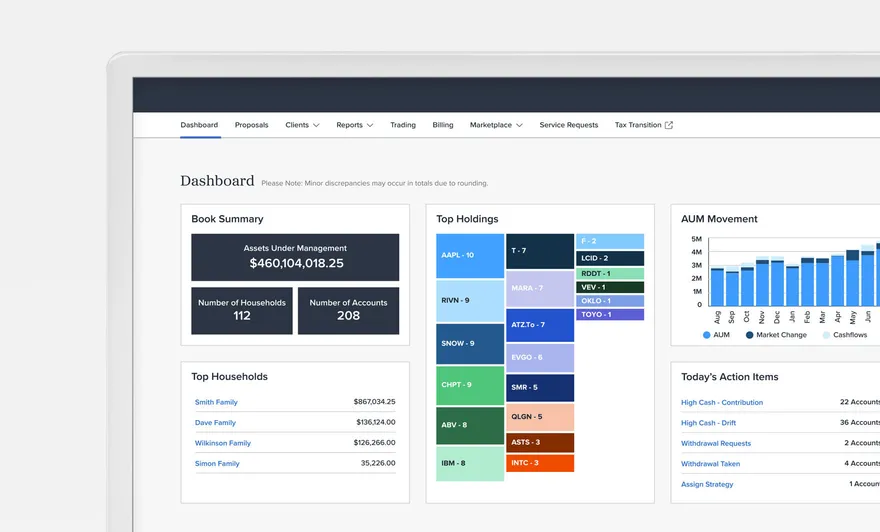880x532 pixels.
Task: Select the MARA - 7 holdings block
Action: coord(540,288)
